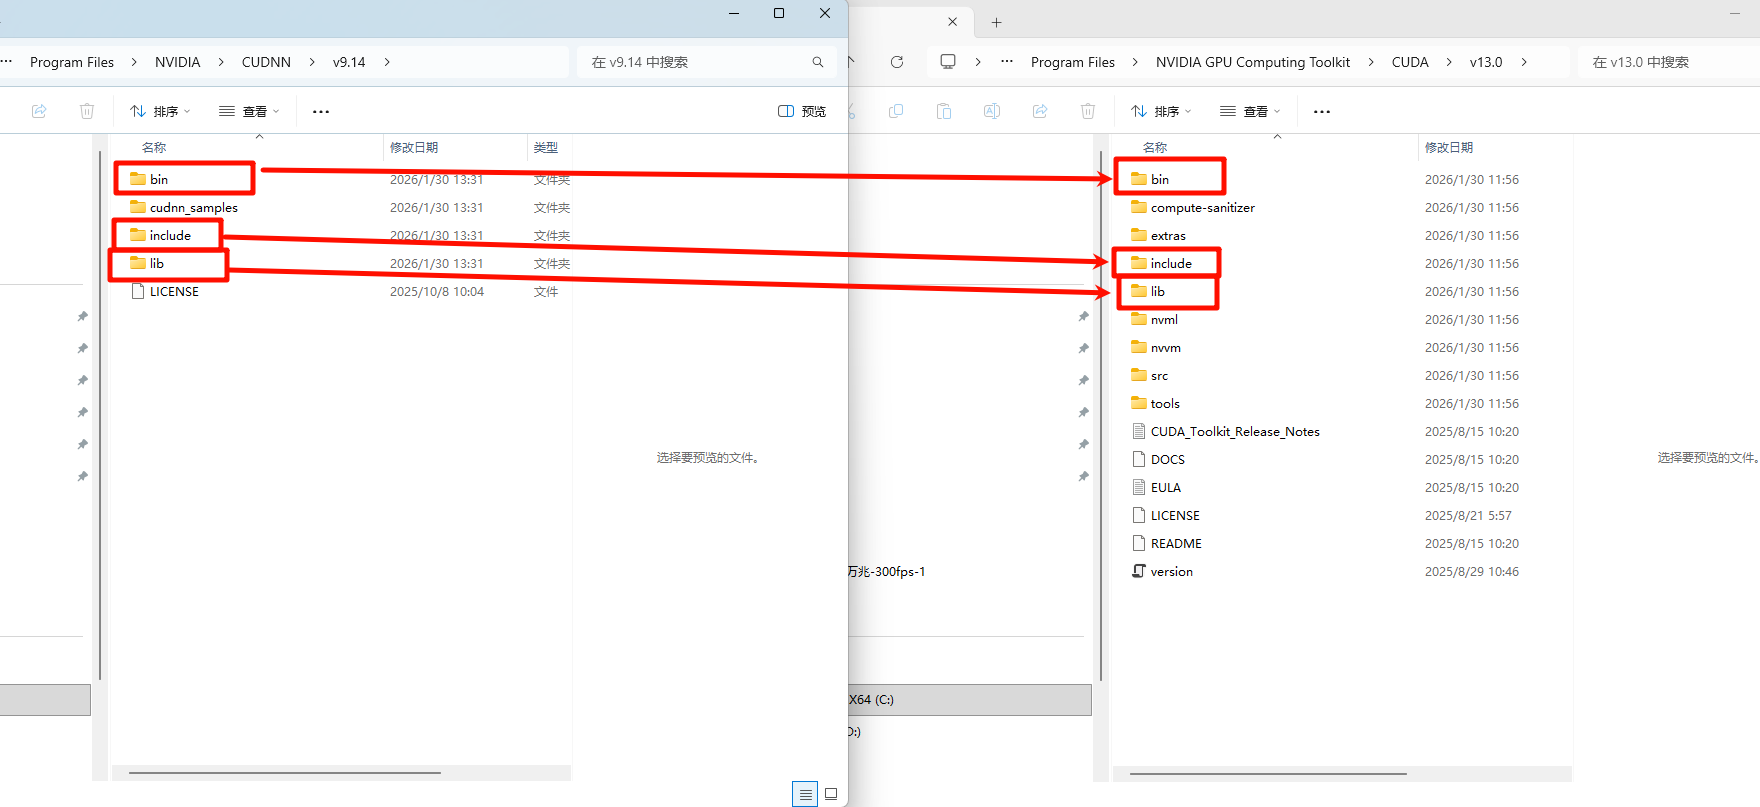Refresh the v13.0 folder view
This screenshot has width=1760, height=807.
pos(897,62)
